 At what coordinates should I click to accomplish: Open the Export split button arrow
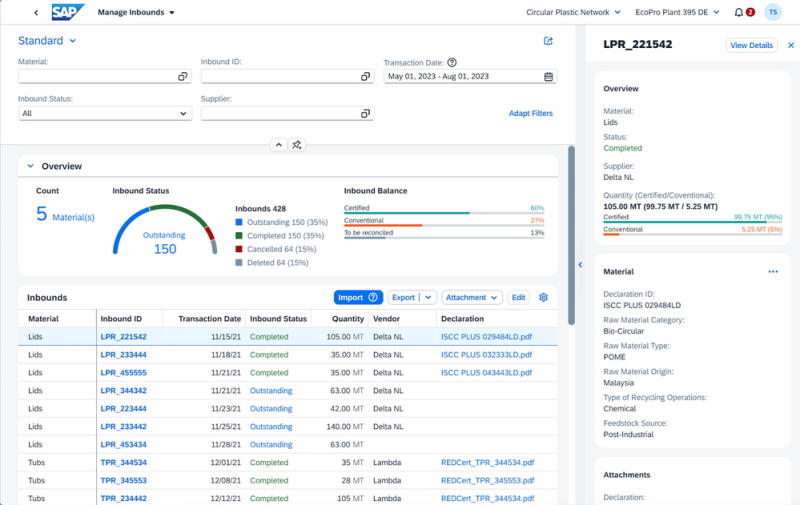click(428, 297)
